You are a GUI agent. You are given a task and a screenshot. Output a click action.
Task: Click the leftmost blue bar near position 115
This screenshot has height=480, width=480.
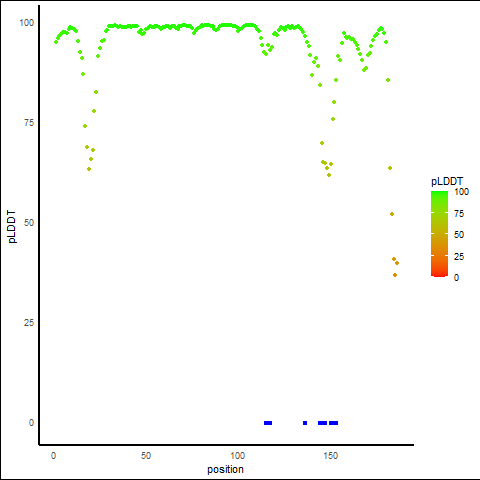click(x=268, y=423)
